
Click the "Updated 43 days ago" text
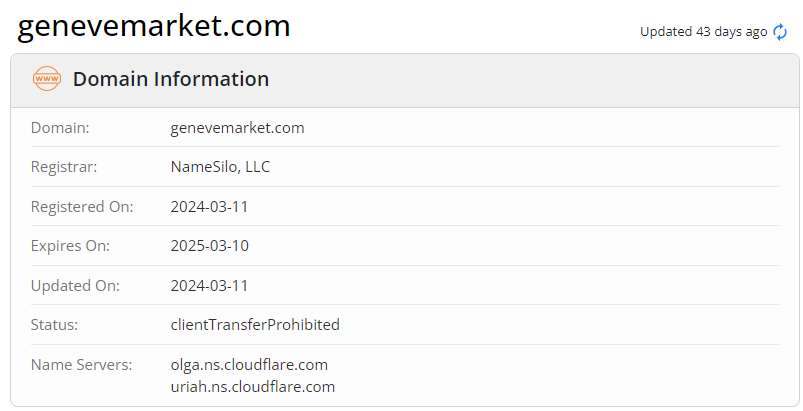click(x=703, y=32)
